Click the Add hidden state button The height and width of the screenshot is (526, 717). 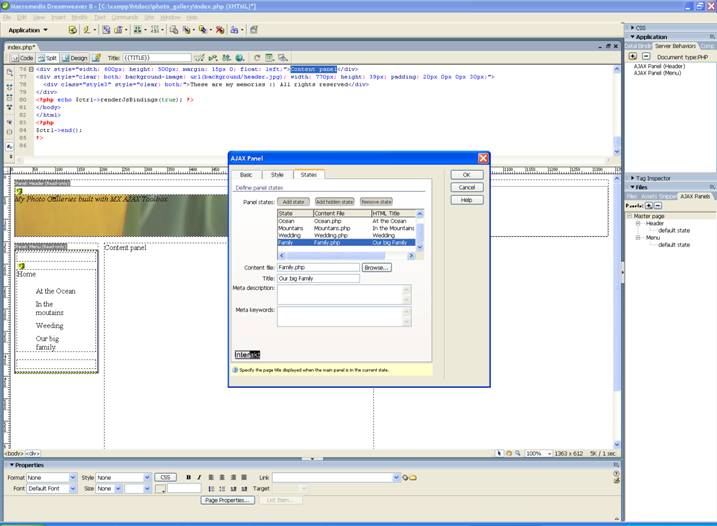[335, 202]
